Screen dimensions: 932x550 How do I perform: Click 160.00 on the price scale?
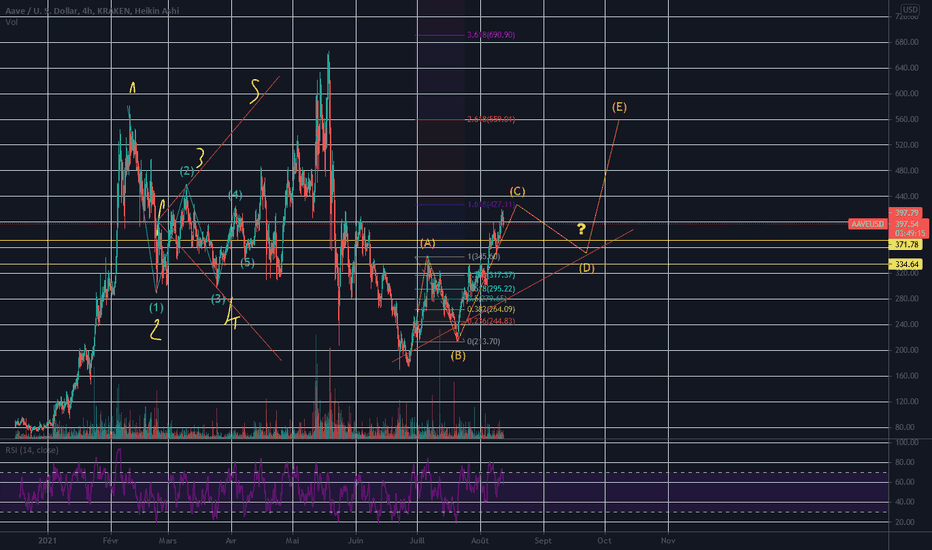pos(906,376)
